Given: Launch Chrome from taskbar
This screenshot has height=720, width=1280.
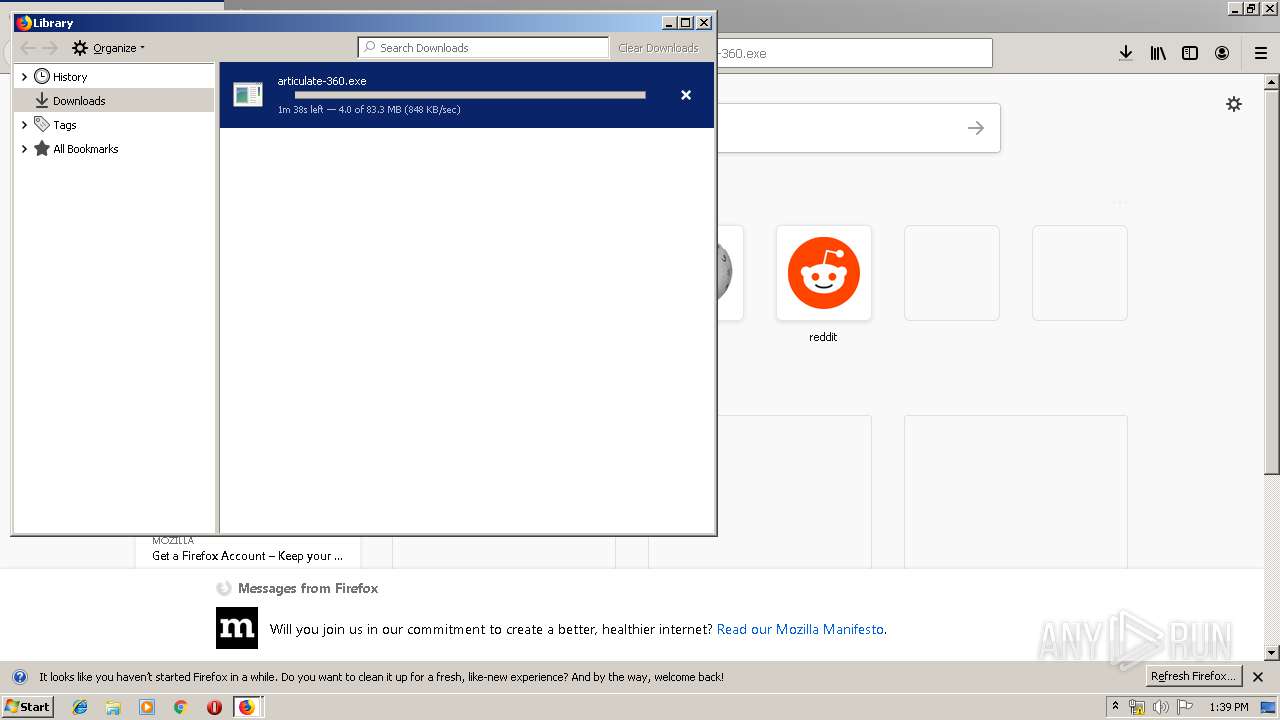Looking at the screenshot, I should click(x=180, y=707).
